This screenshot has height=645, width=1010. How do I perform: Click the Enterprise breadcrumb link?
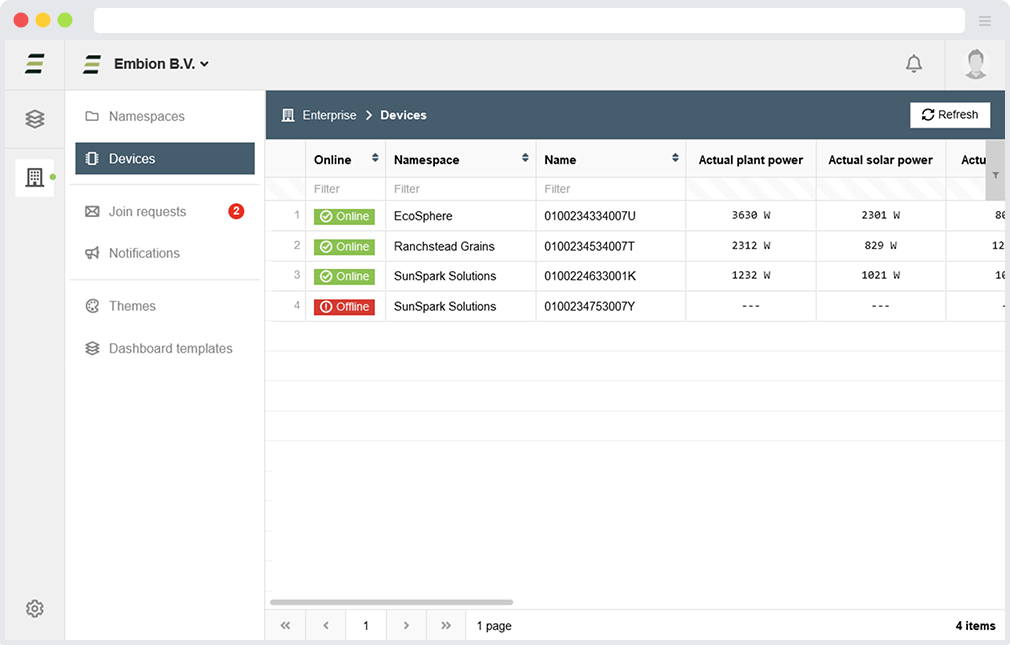point(329,115)
